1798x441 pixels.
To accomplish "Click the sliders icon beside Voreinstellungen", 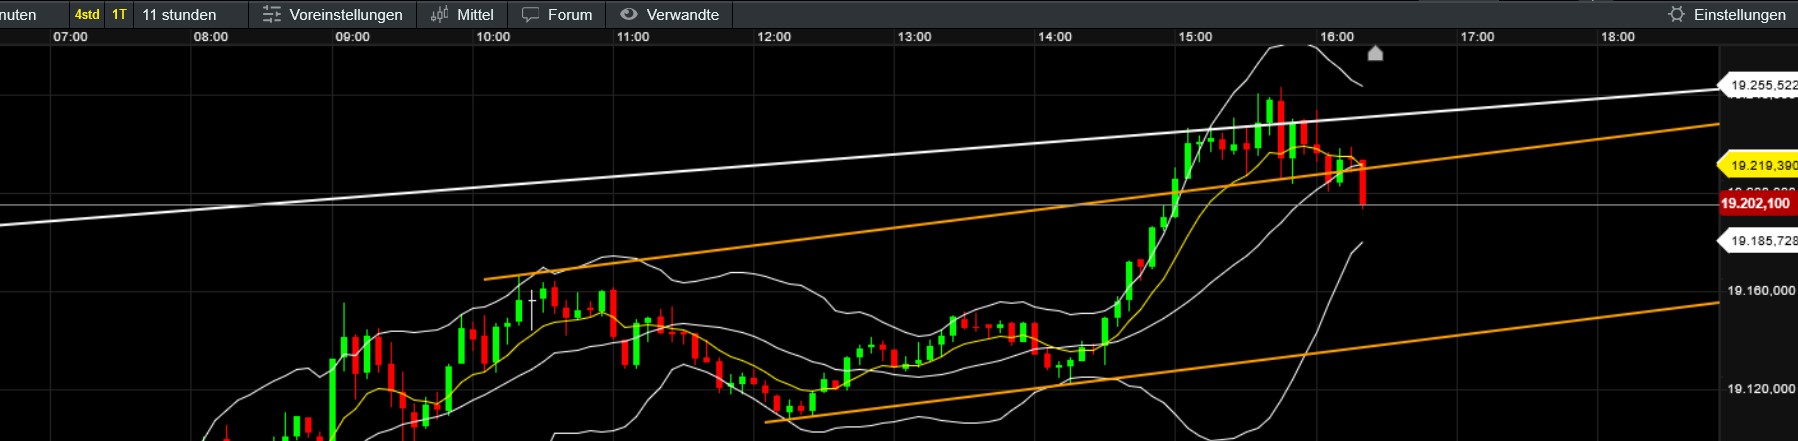I will pos(271,14).
